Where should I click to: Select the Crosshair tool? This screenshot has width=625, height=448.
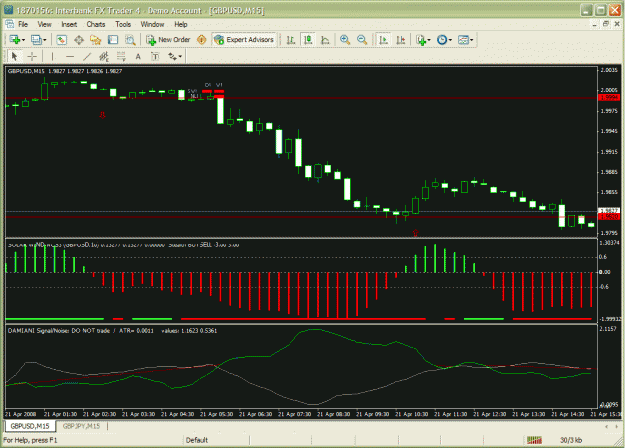click(32, 57)
